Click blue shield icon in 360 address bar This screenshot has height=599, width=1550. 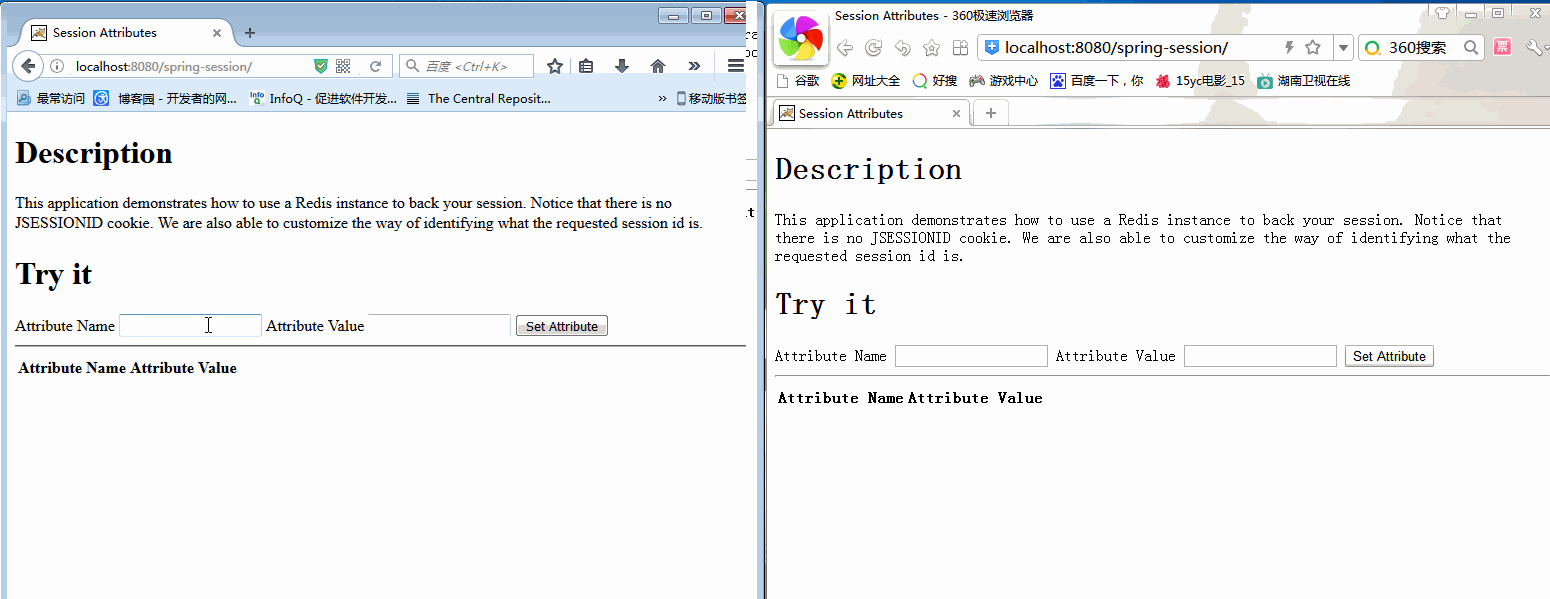pyautogui.click(x=992, y=47)
